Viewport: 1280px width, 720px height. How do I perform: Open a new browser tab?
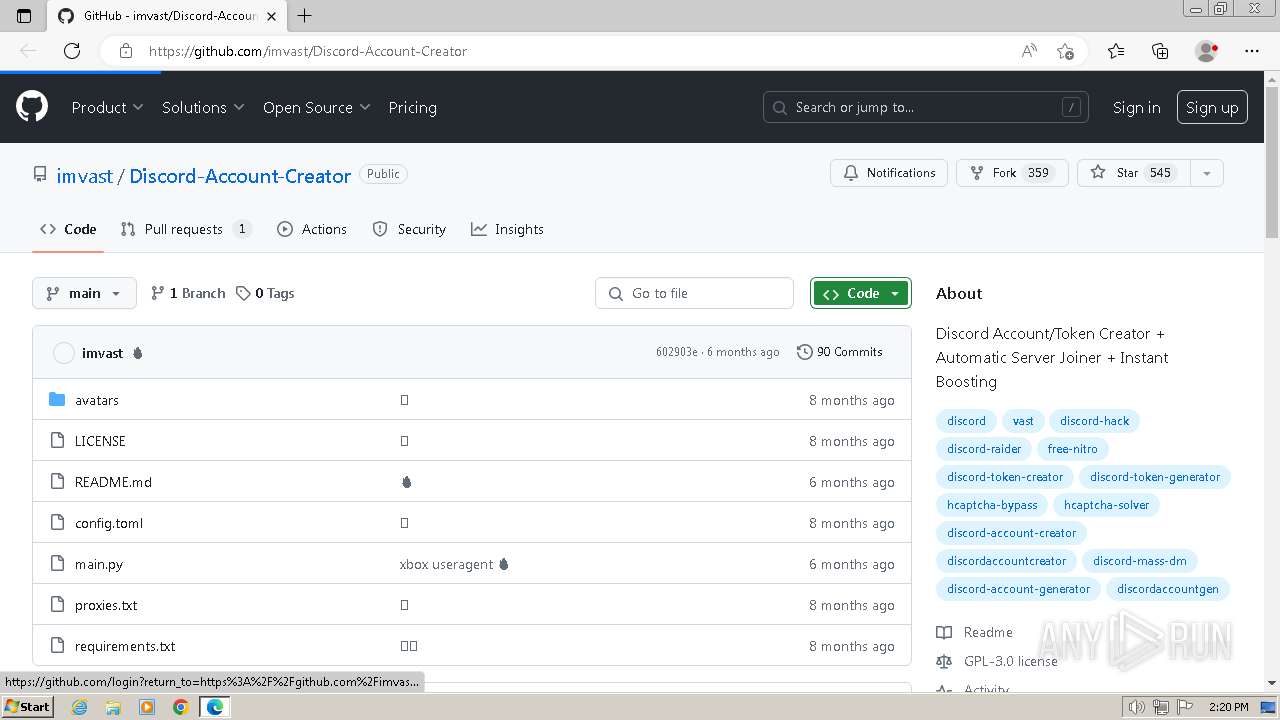pyautogui.click(x=305, y=16)
